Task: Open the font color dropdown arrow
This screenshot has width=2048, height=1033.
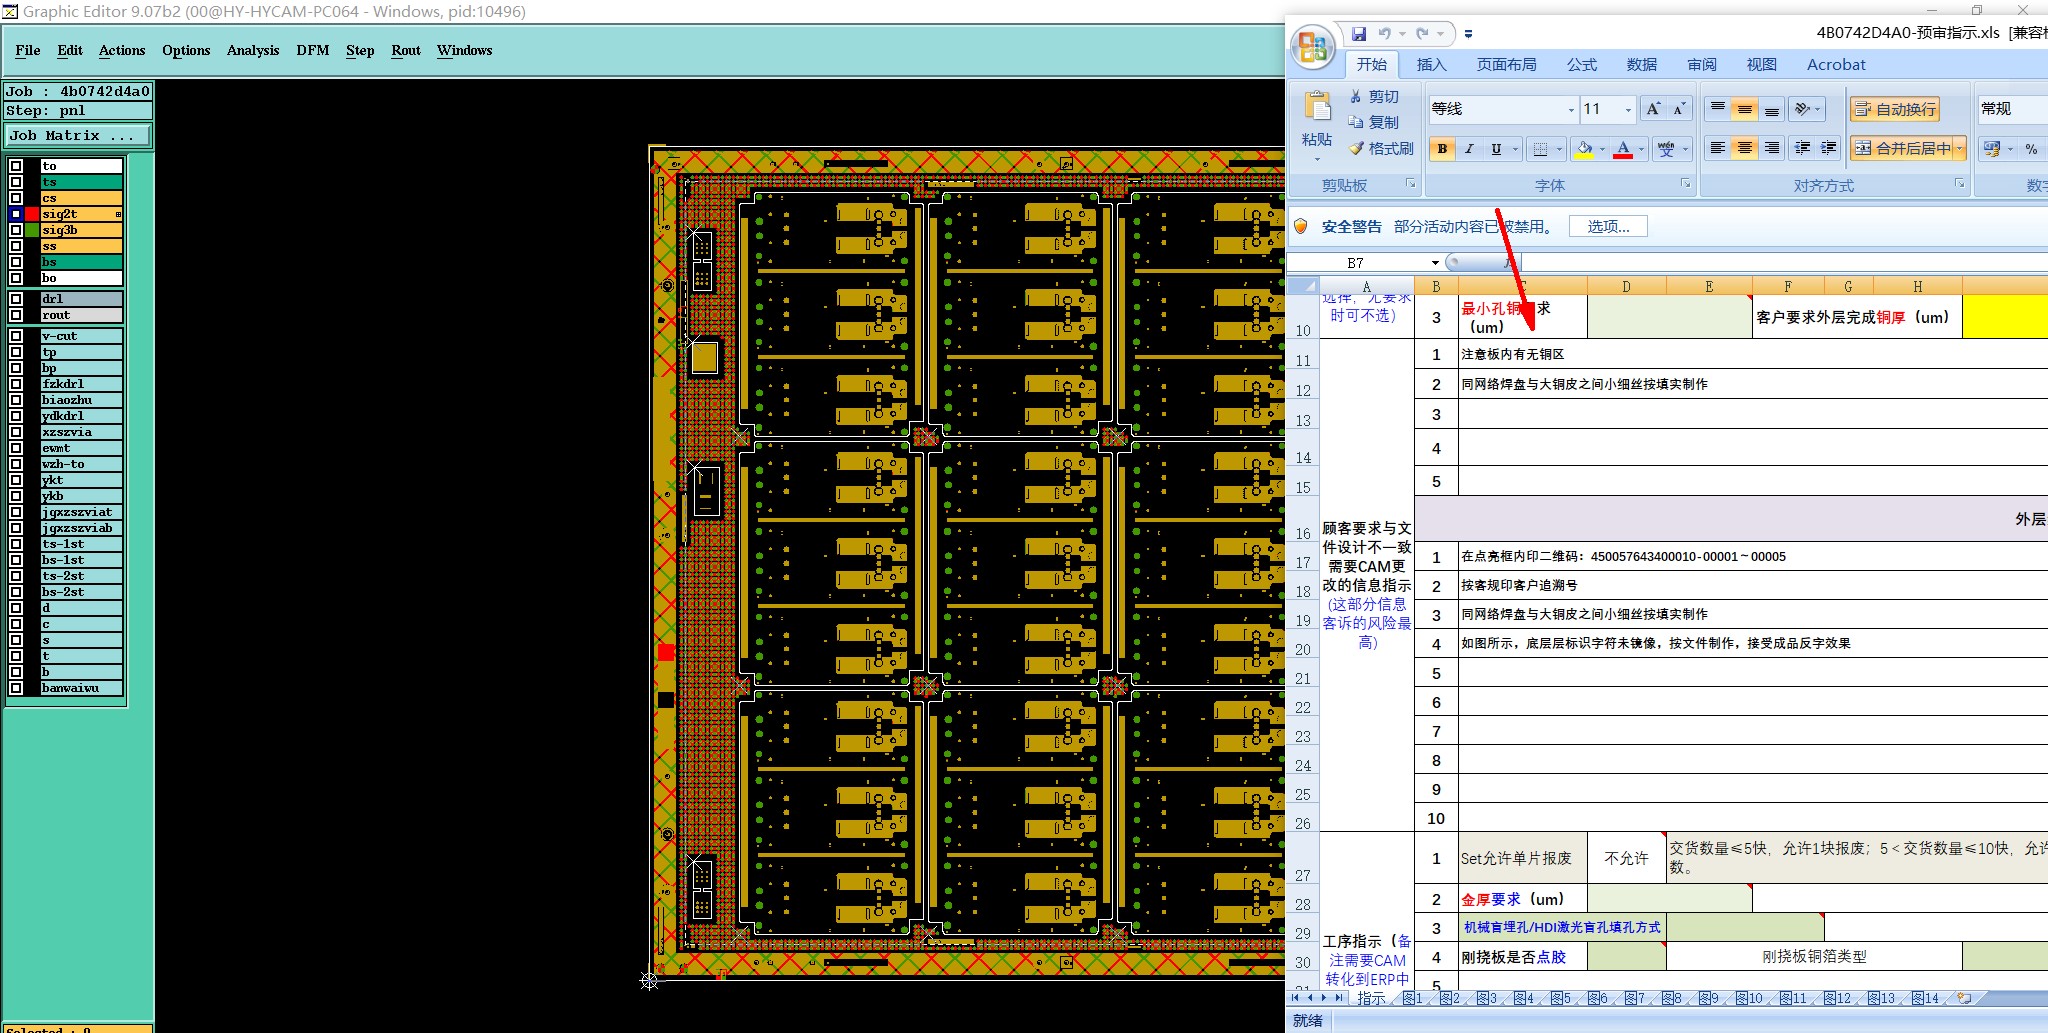Action: 1641,149
